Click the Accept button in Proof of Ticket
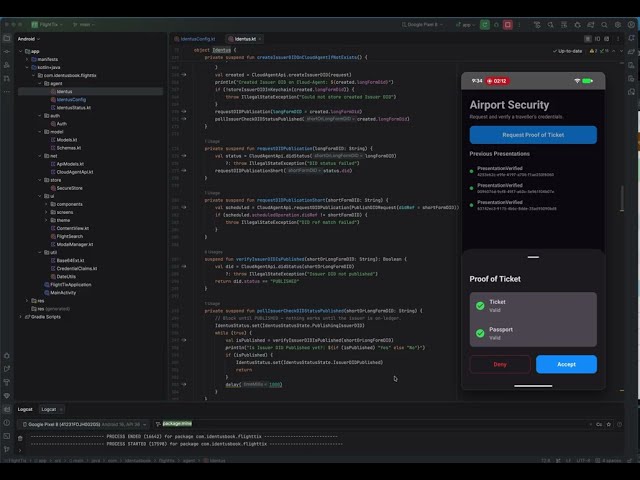This screenshot has width=640, height=480. [567, 364]
